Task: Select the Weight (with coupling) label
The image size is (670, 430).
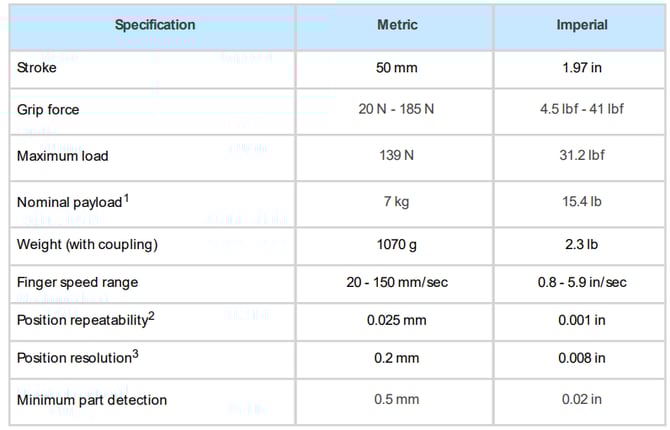Action: (86, 245)
